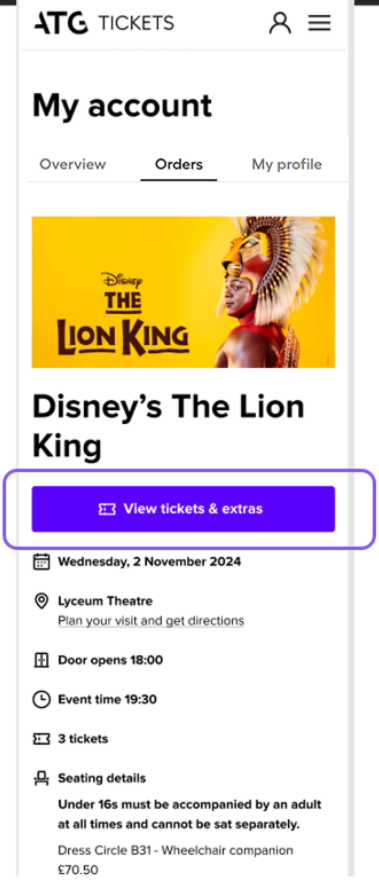Click the Lyceum Theatre venue name
Viewport: 379px width, 885px height.
coord(105,601)
